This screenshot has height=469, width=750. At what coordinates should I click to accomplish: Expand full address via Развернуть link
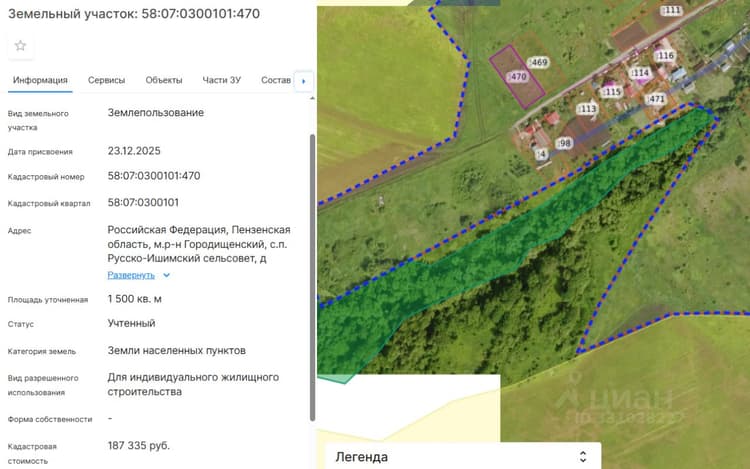131,275
